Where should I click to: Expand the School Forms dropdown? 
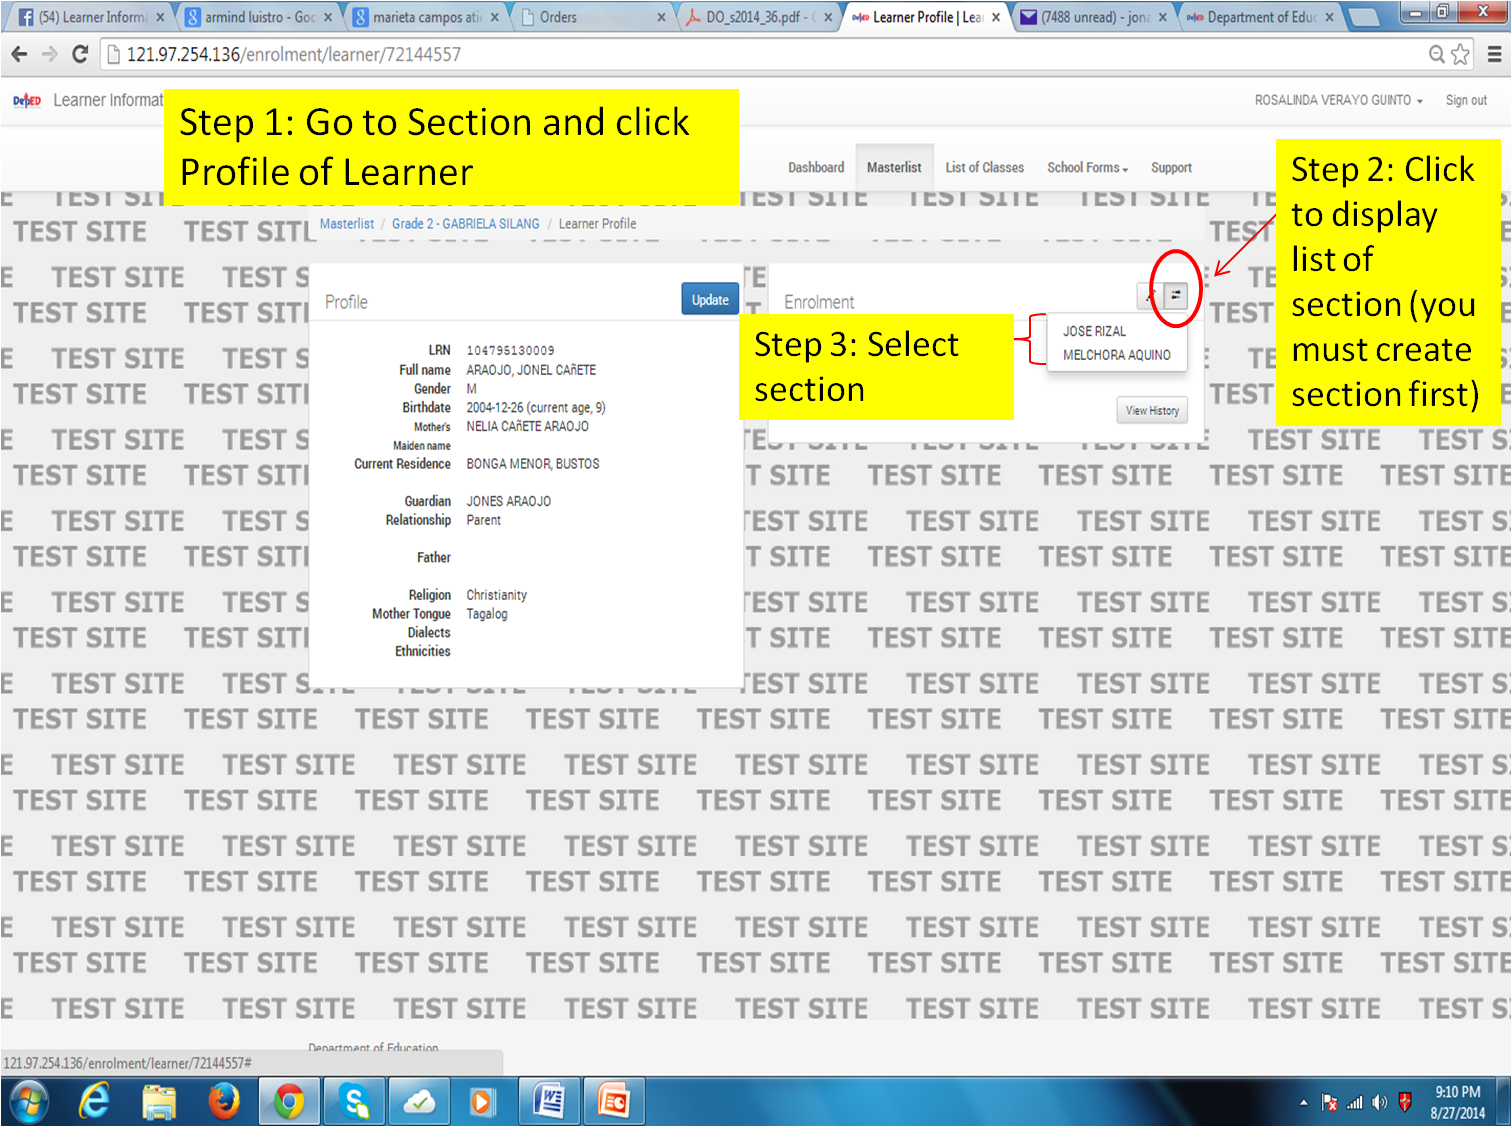(1087, 168)
